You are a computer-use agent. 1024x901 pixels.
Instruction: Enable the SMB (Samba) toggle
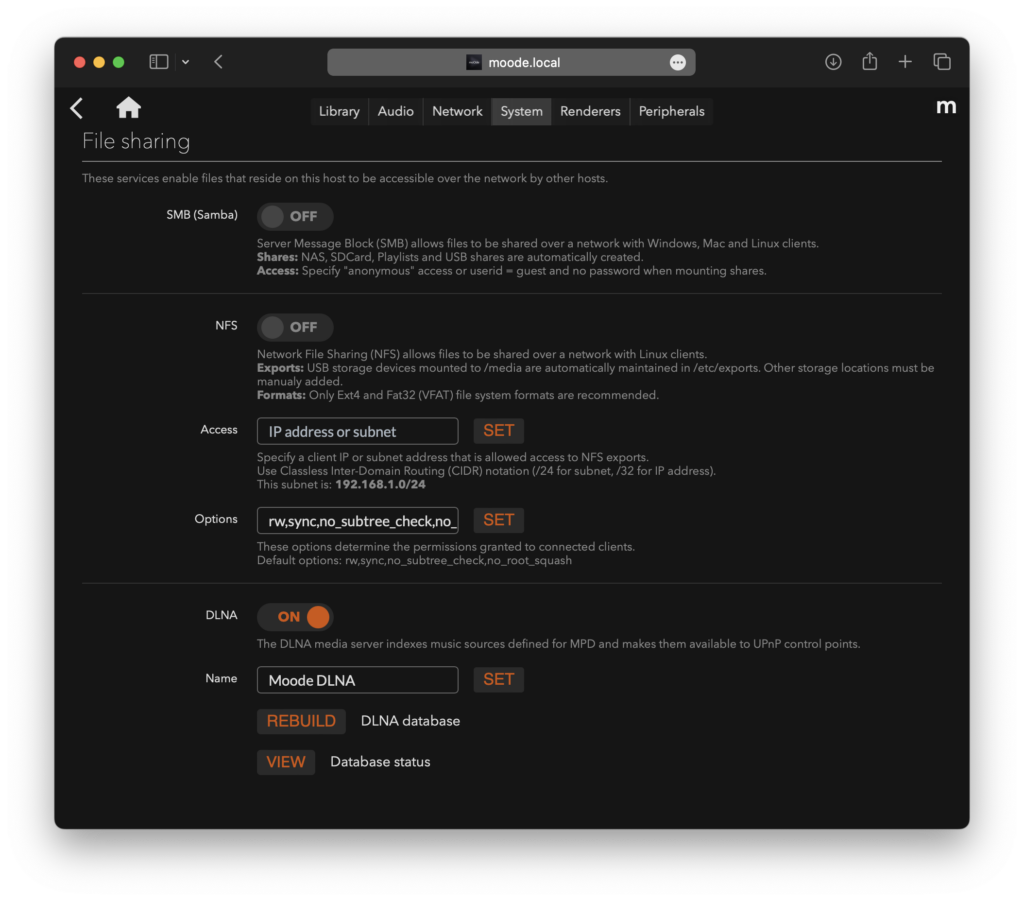tap(294, 217)
